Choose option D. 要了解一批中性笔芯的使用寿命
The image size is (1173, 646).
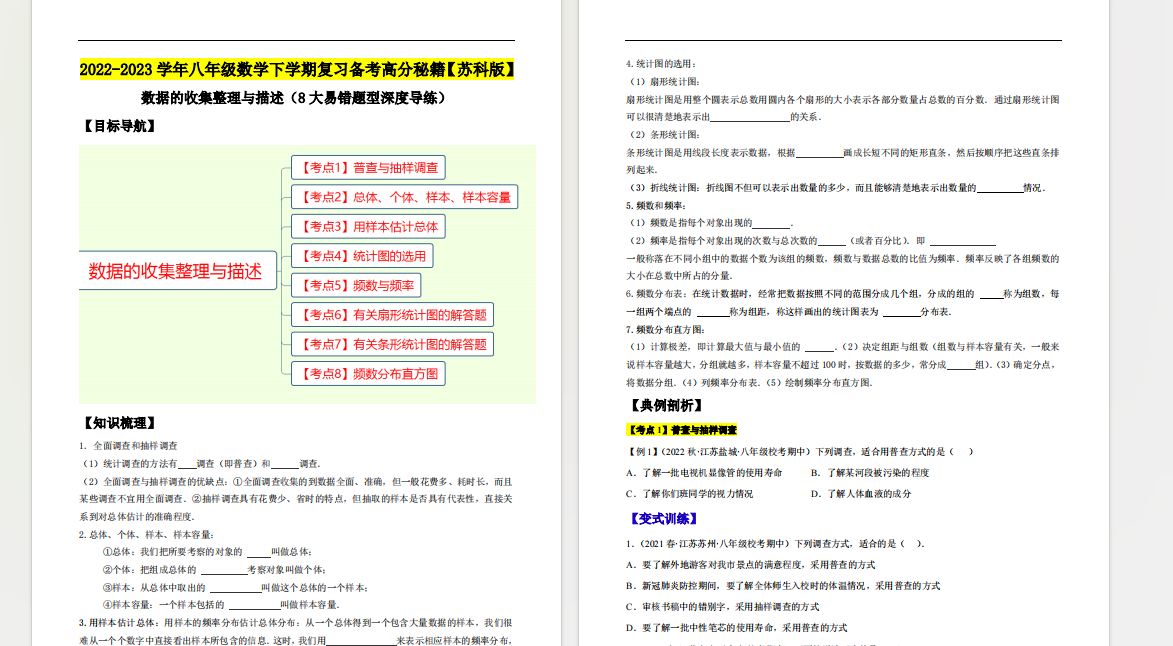(737, 627)
